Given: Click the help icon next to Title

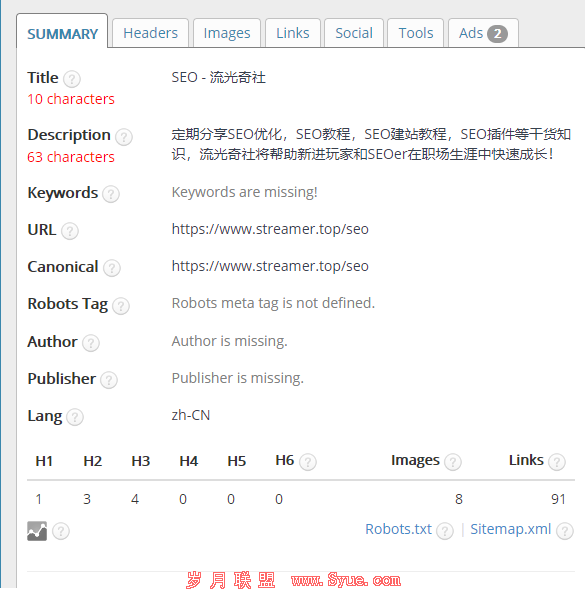Looking at the screenshot, I should (x=71, y=79).
